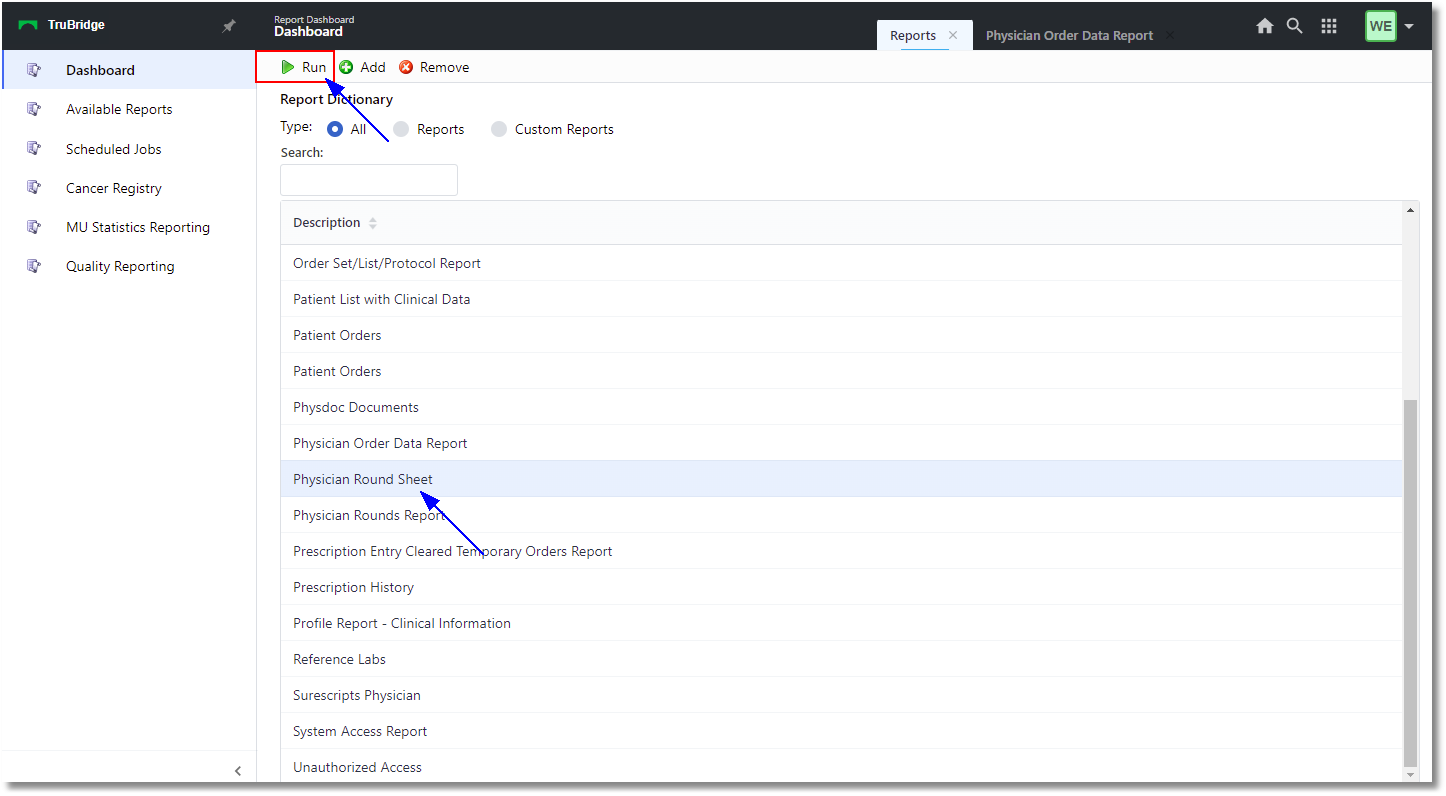Click the report list scrollbar thumb
The image size is (1446, 796).
pos(1411,583)
